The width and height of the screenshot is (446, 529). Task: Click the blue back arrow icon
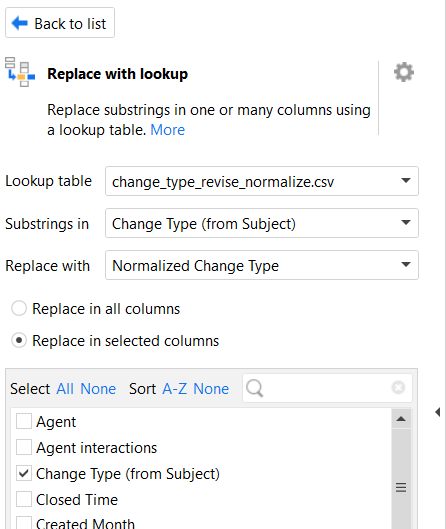(x=20, y=24)
